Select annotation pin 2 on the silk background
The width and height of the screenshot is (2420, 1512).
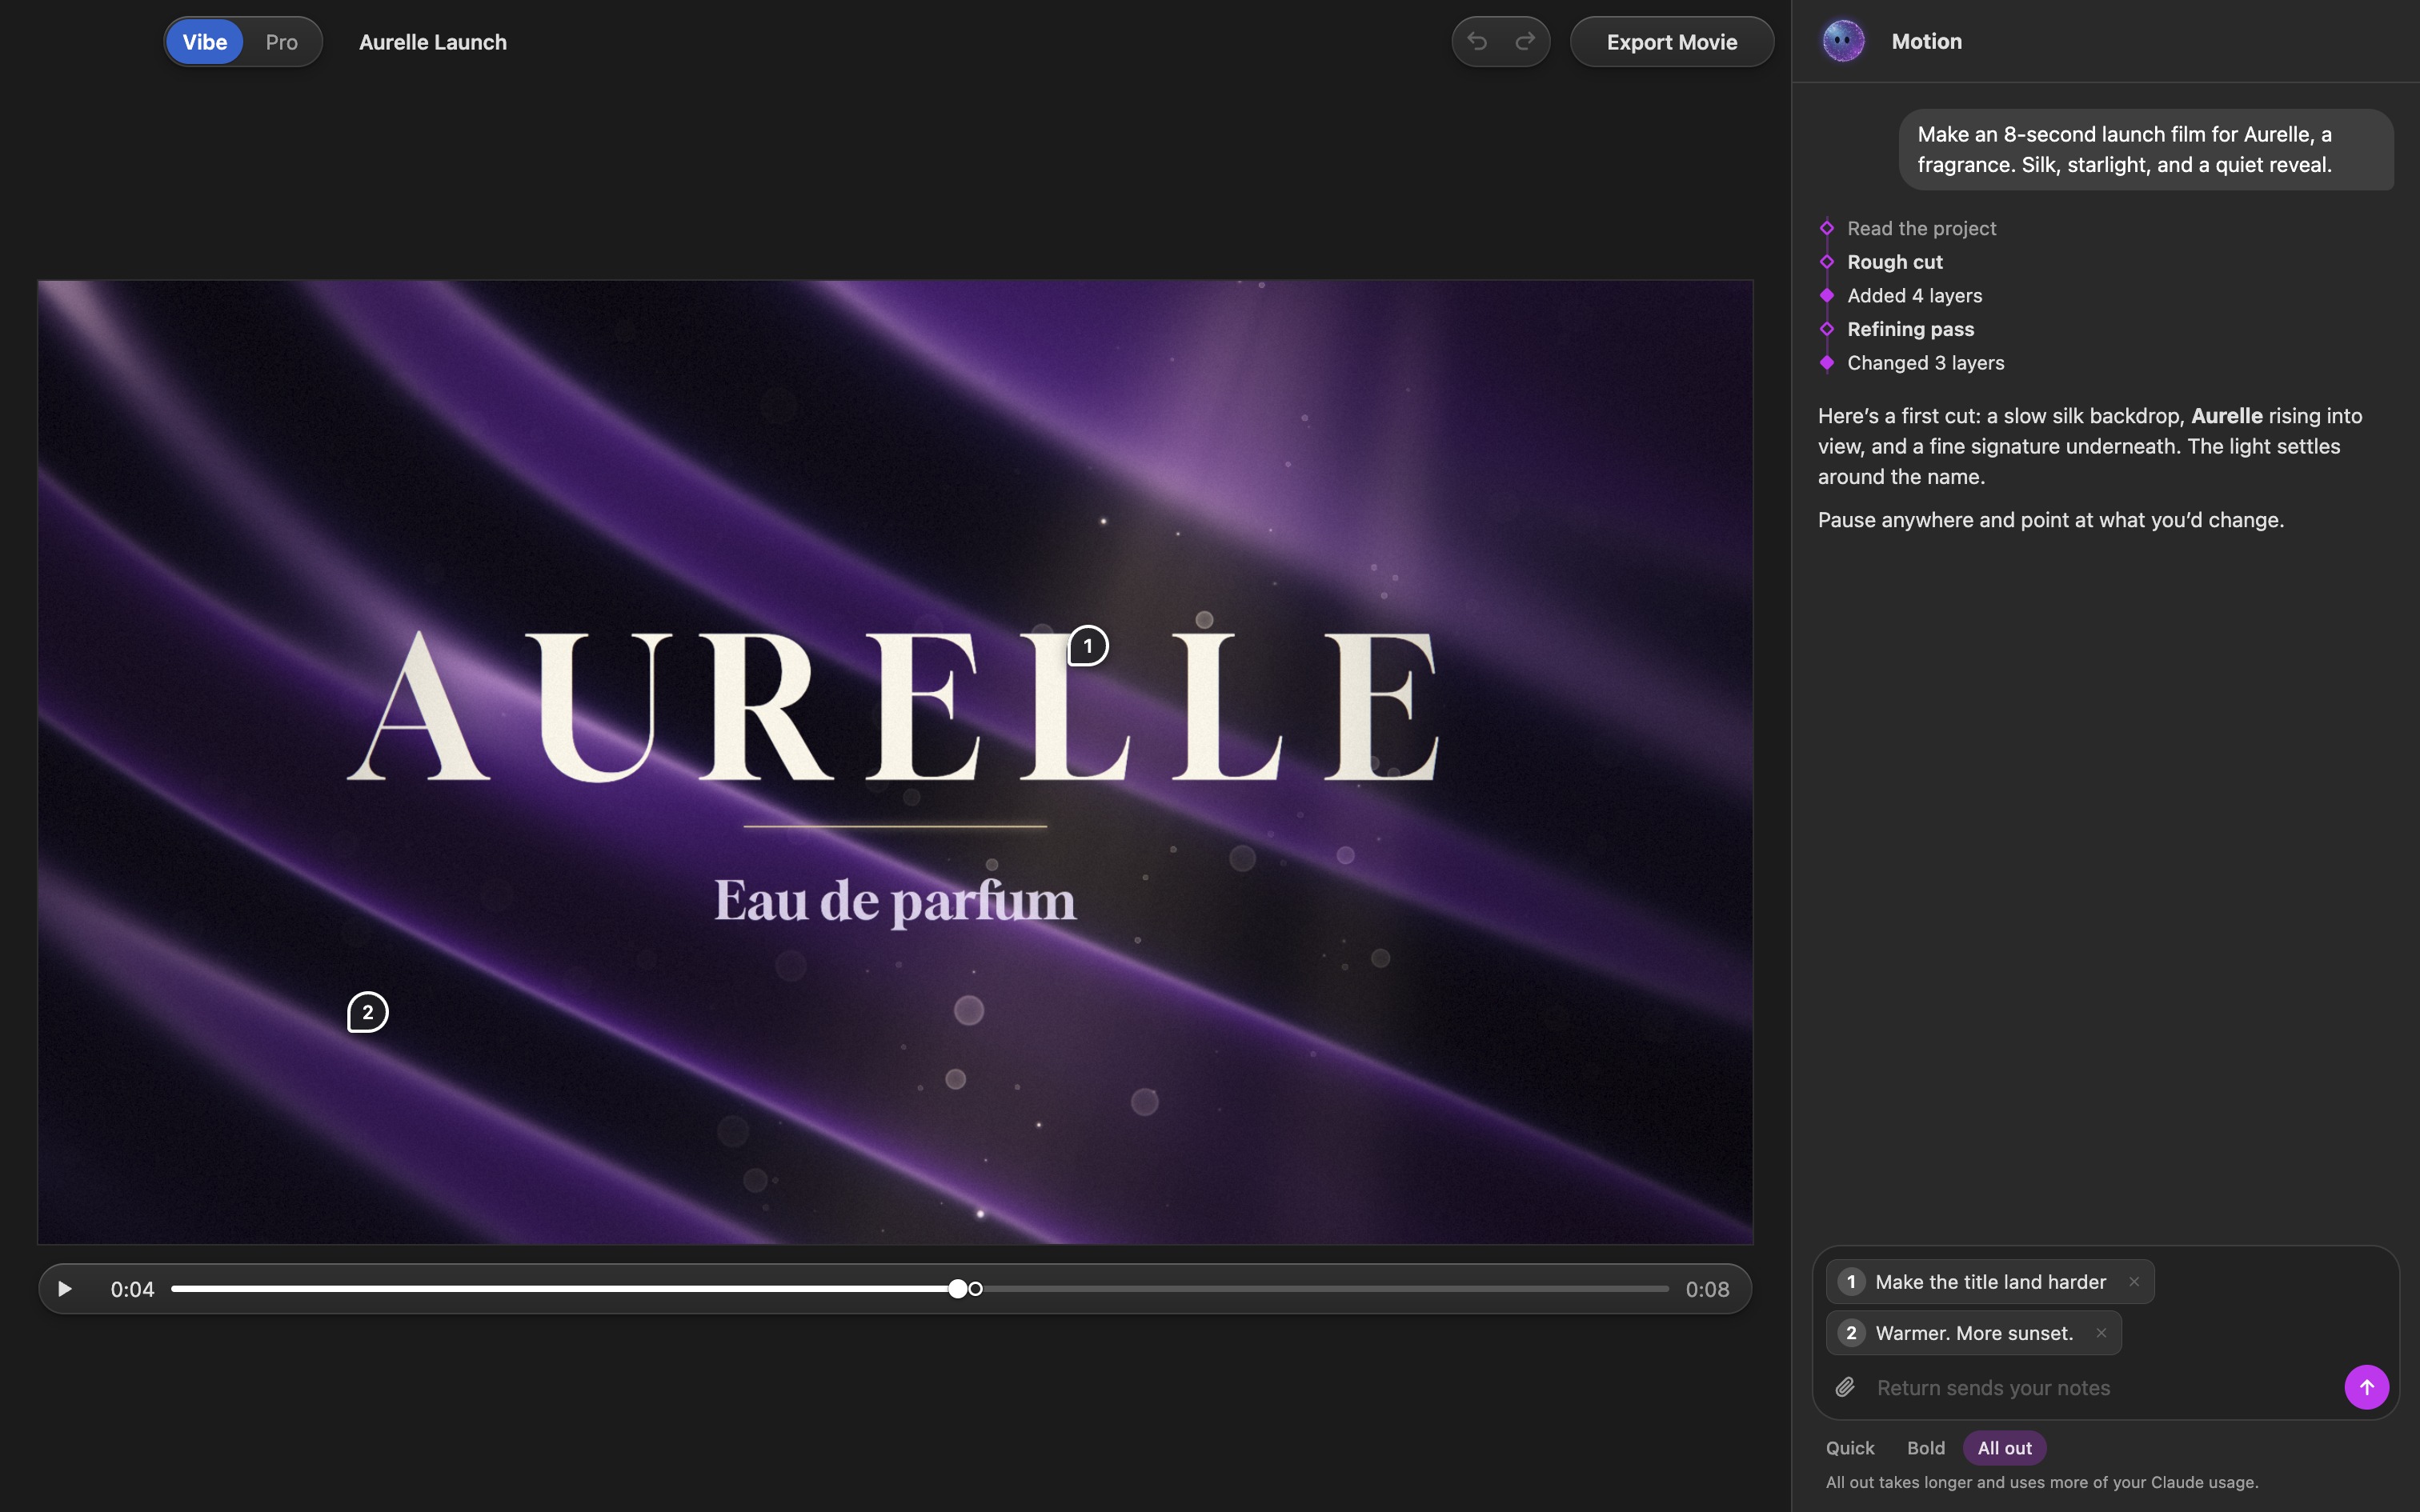pos(367,1012)
